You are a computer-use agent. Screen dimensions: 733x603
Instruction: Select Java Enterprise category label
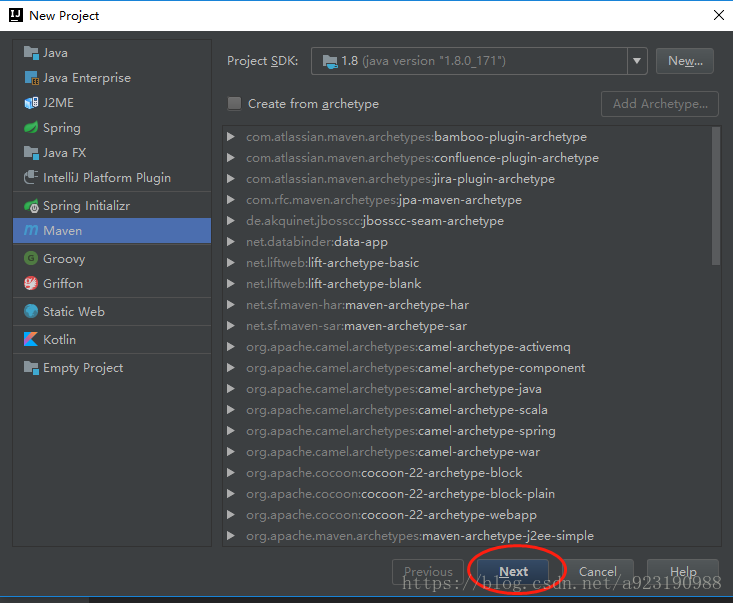click(87, 78)
